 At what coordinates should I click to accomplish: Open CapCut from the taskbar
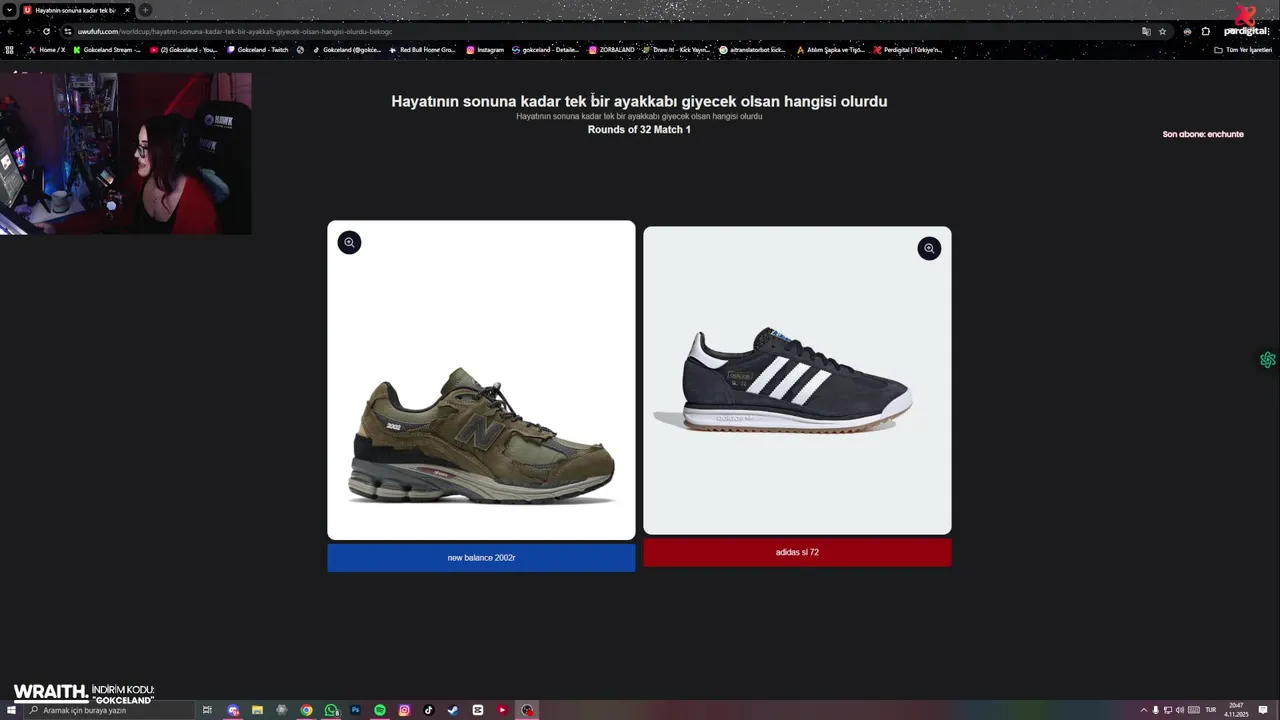coord(477,710)
